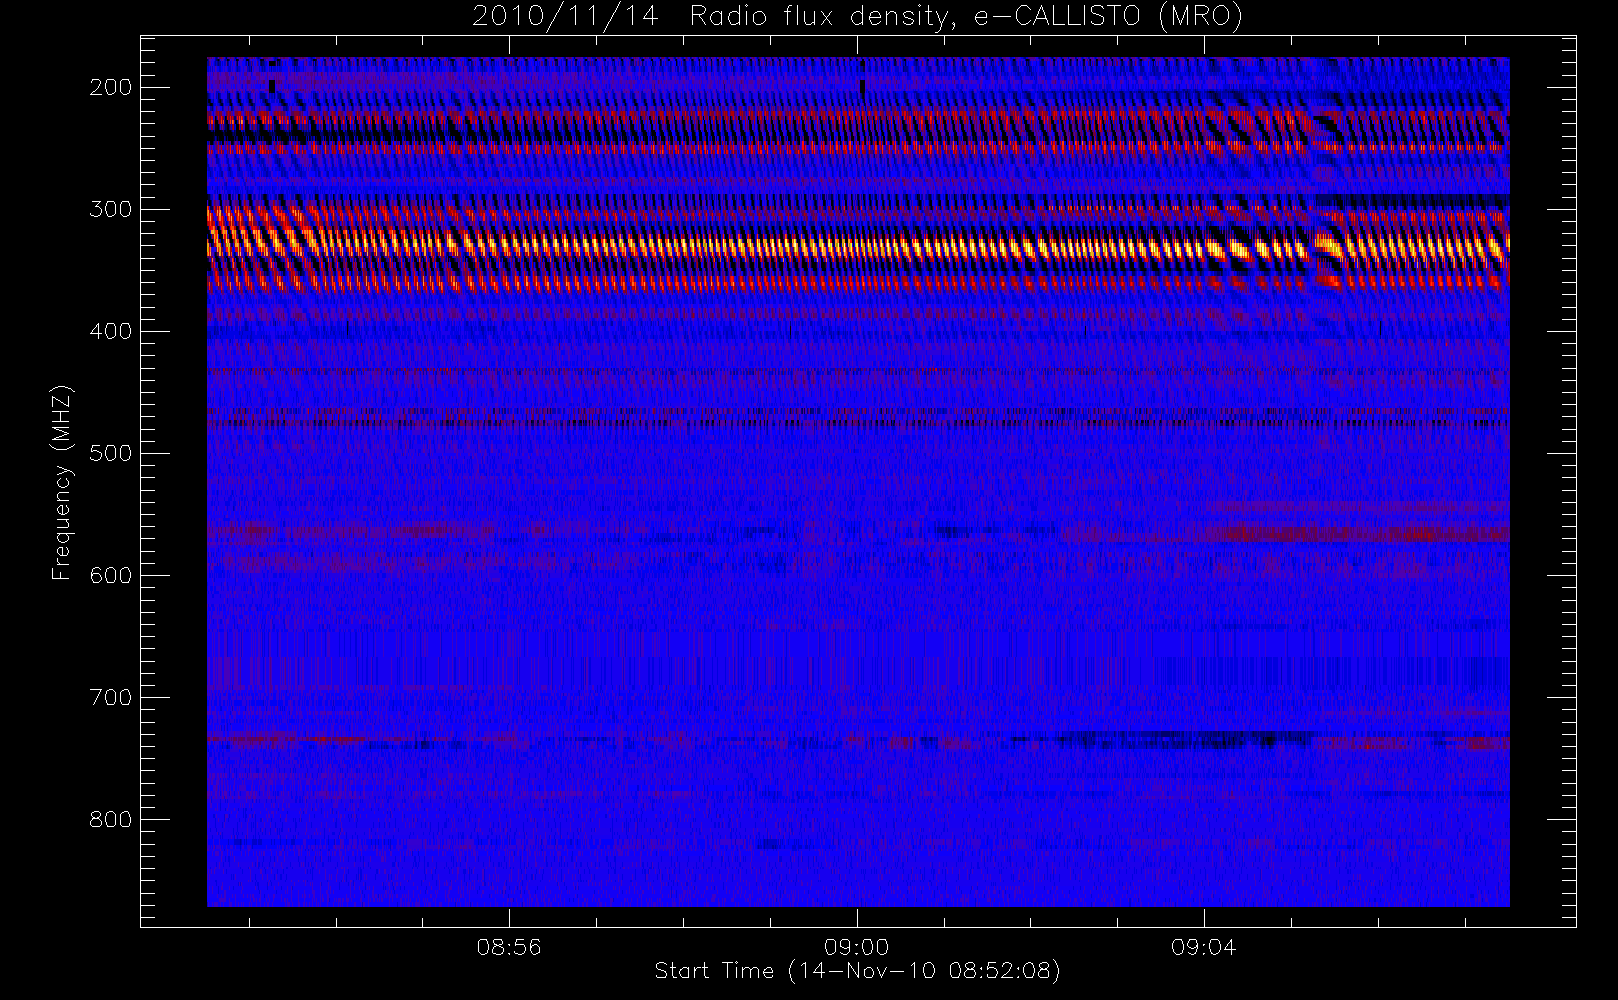The height and width of the screenshot is (1000, 1618).
Task: Click the 08:56 time tick label
Action: click(509, 947)
